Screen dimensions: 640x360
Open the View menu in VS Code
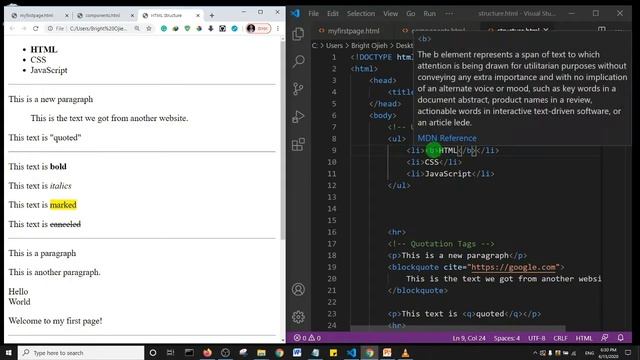click(390, 13)
